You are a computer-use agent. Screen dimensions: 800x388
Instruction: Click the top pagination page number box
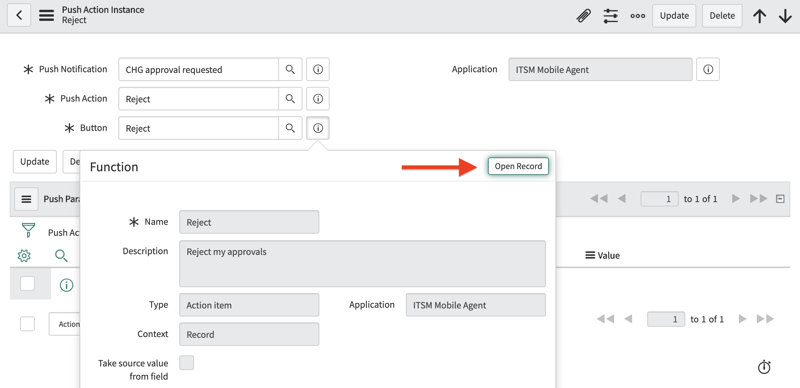(x=660, y=199)
